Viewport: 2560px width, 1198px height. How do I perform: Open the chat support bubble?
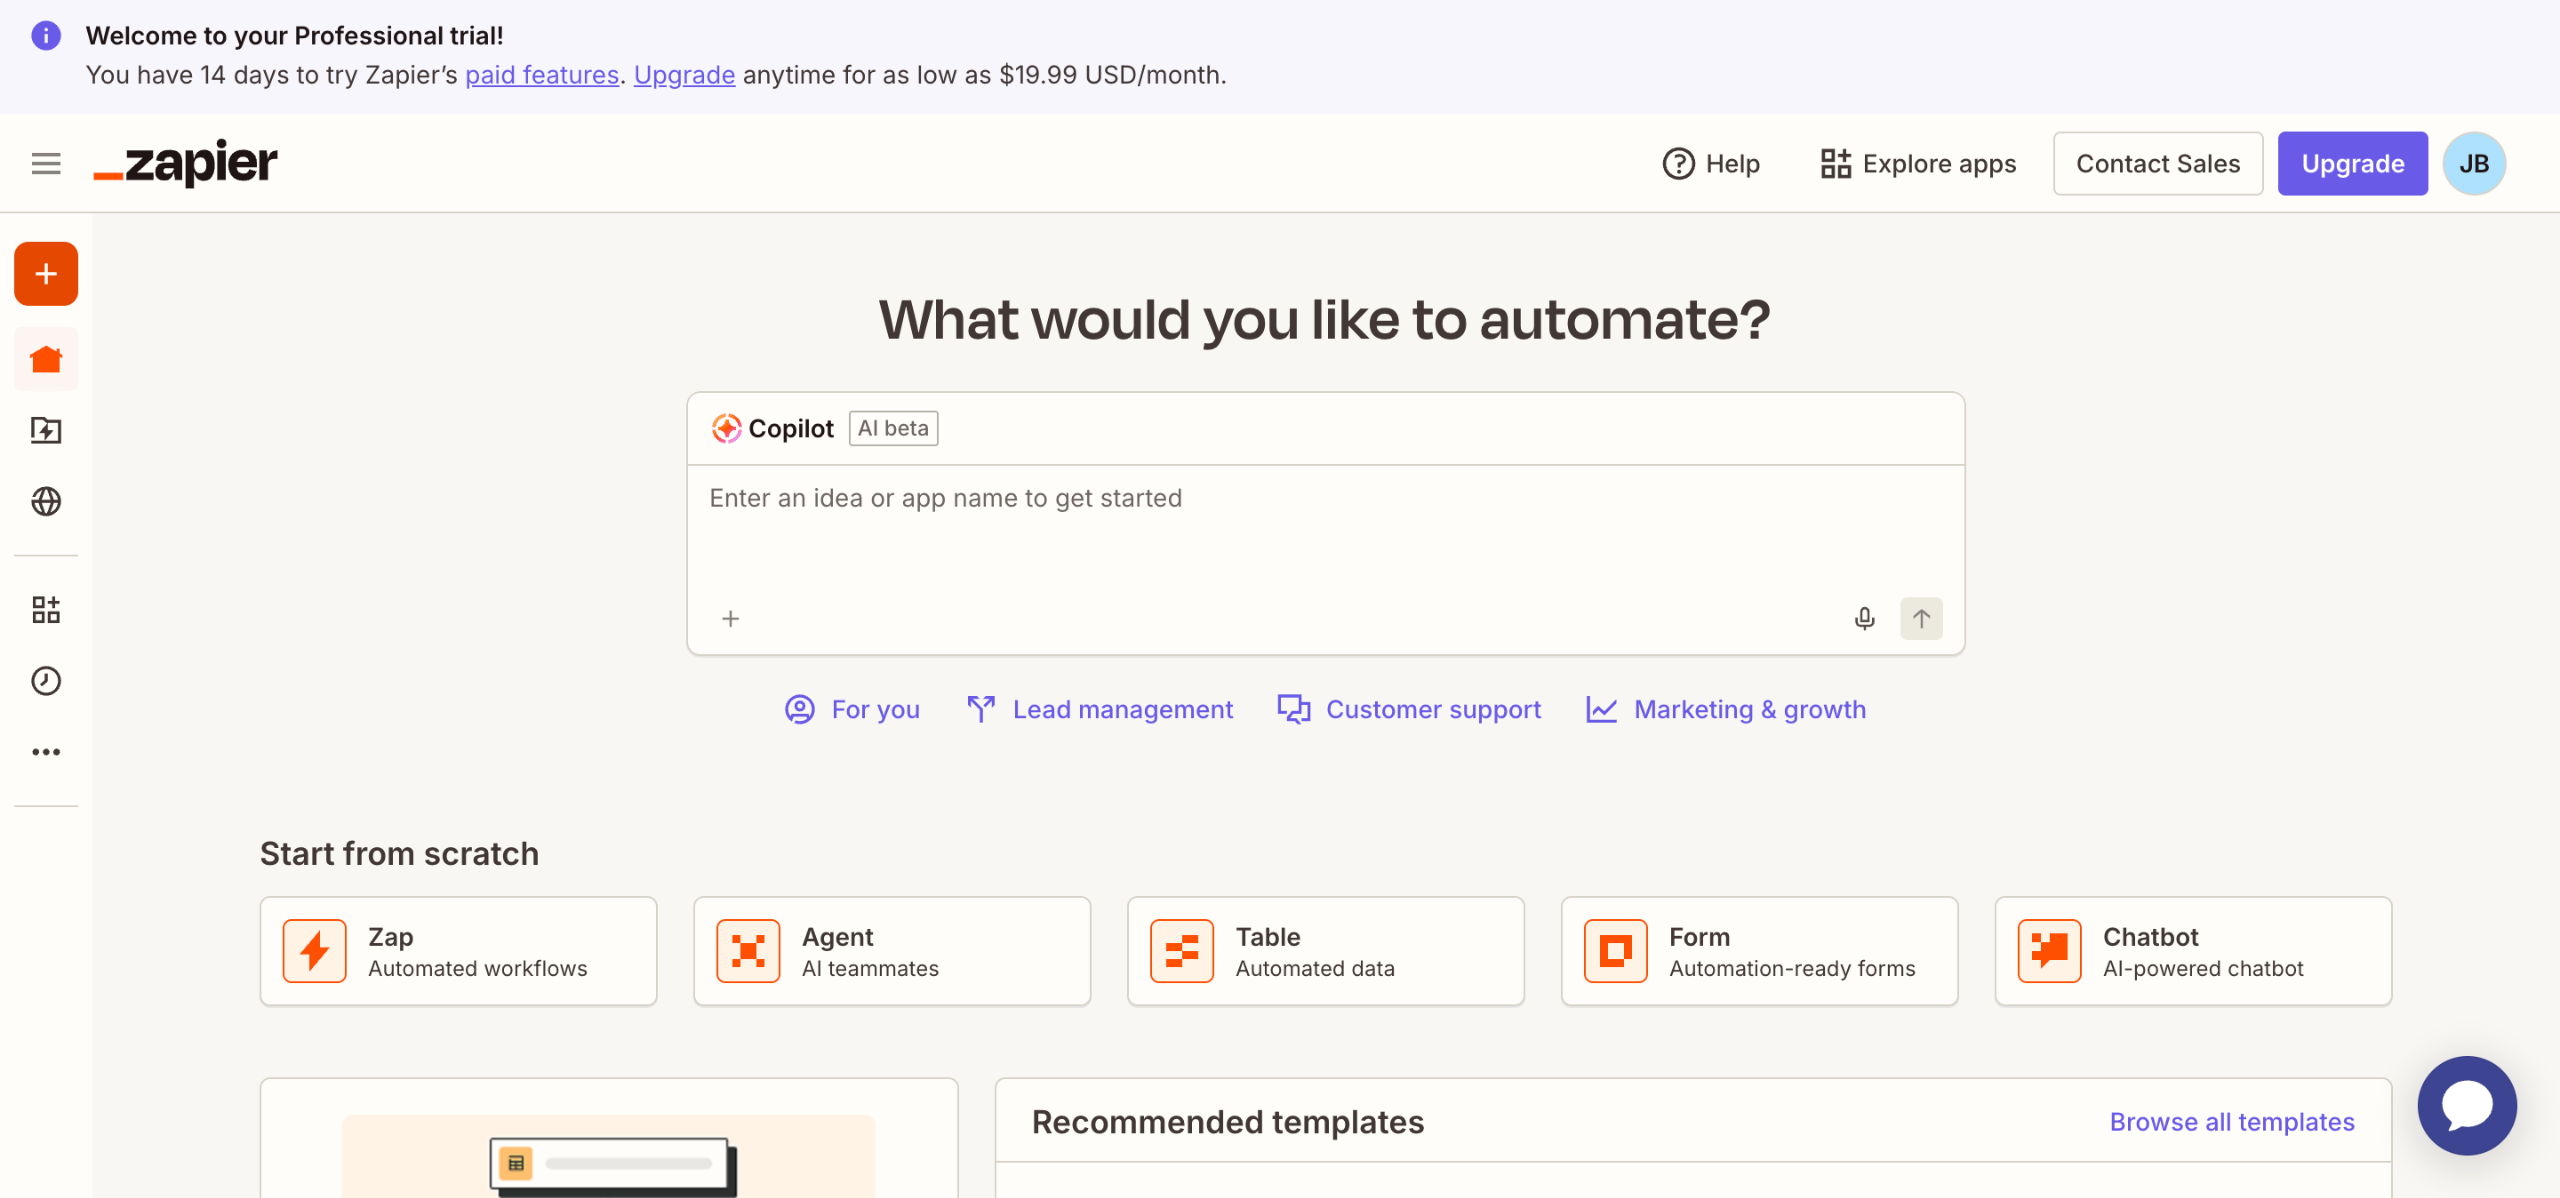(x=2466, y=1105)
